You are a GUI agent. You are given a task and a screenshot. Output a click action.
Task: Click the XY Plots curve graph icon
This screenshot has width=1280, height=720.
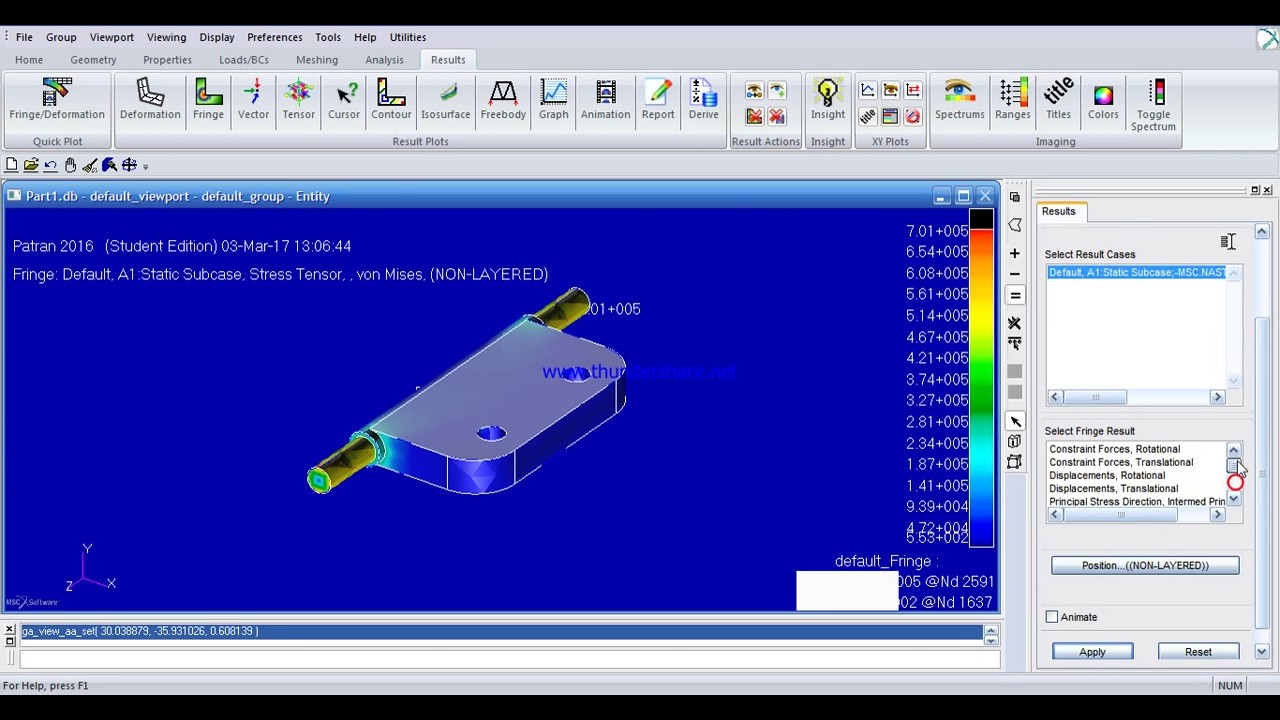pyautogui.click(x=868, y=91)
